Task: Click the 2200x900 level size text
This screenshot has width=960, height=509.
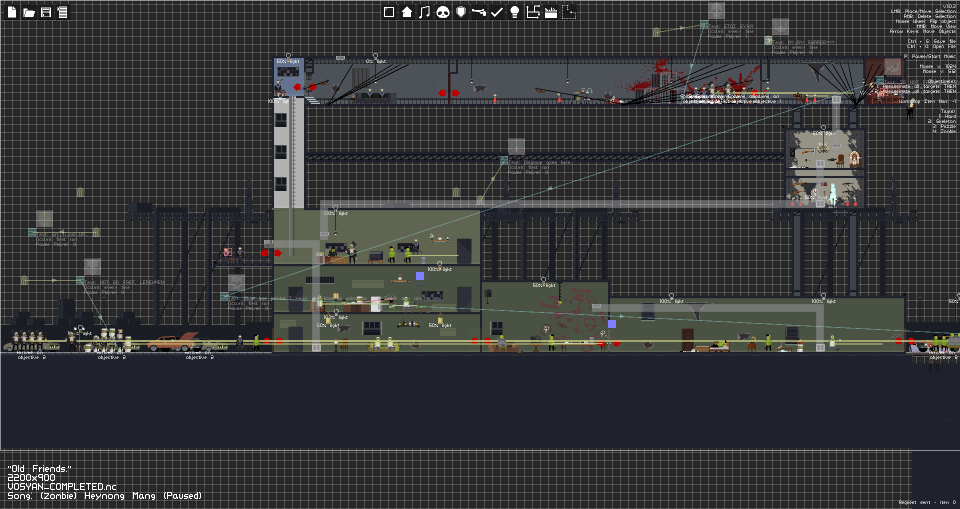Action: point(31,478)
